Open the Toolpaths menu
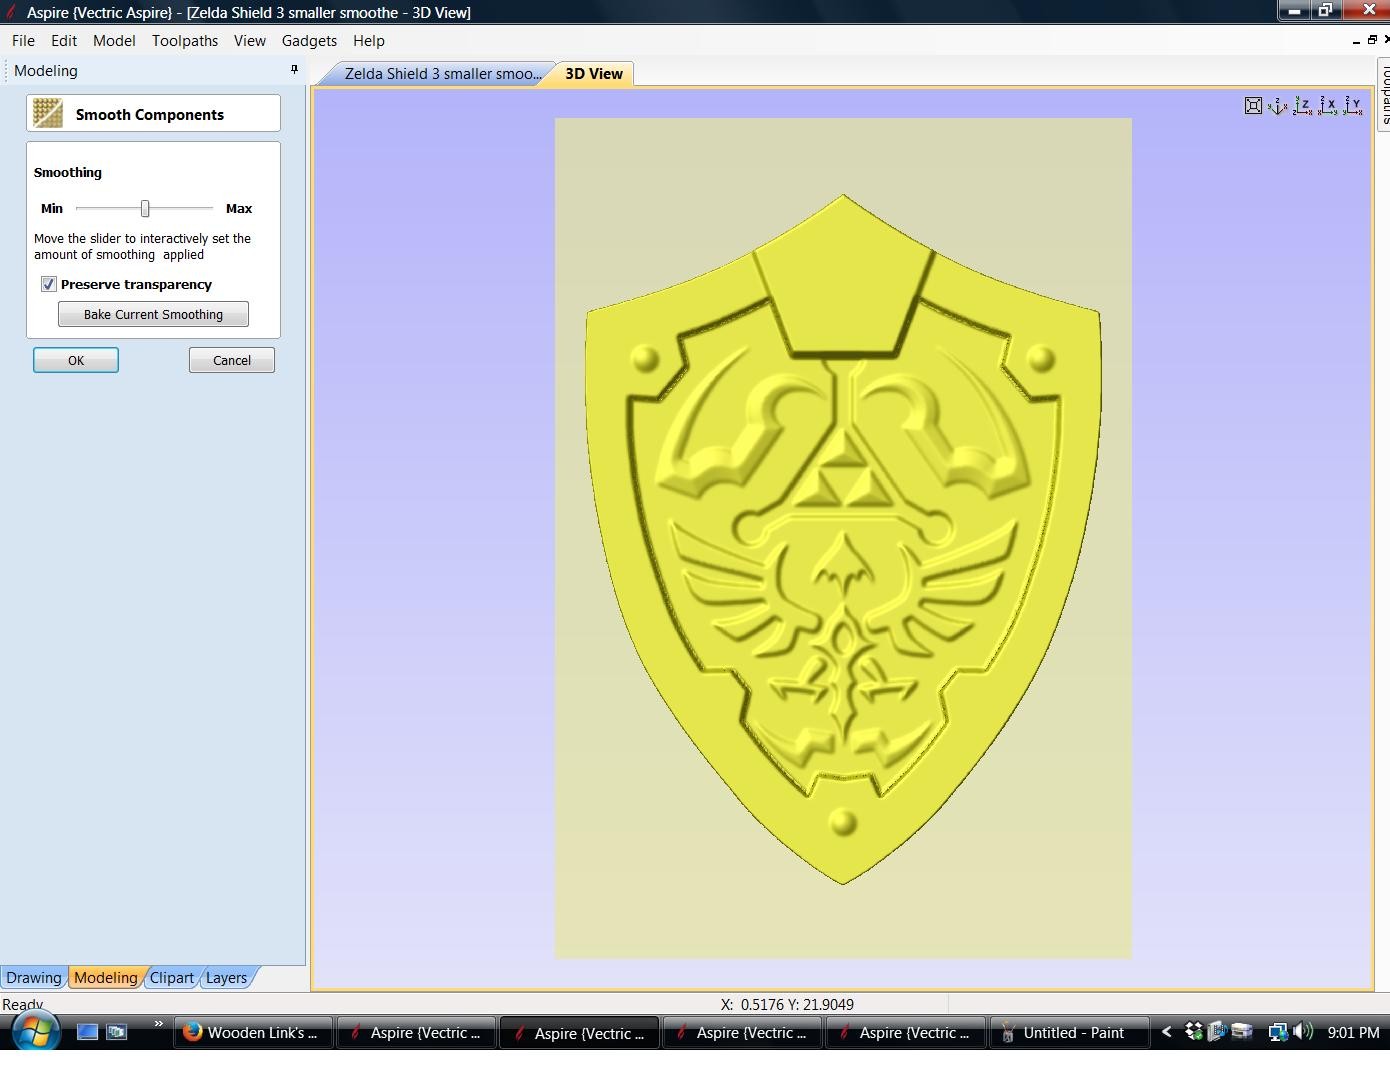Image resolution: width=1390 pixels, height=1069 pixels. pyautogui.click(x=185, y=41)
